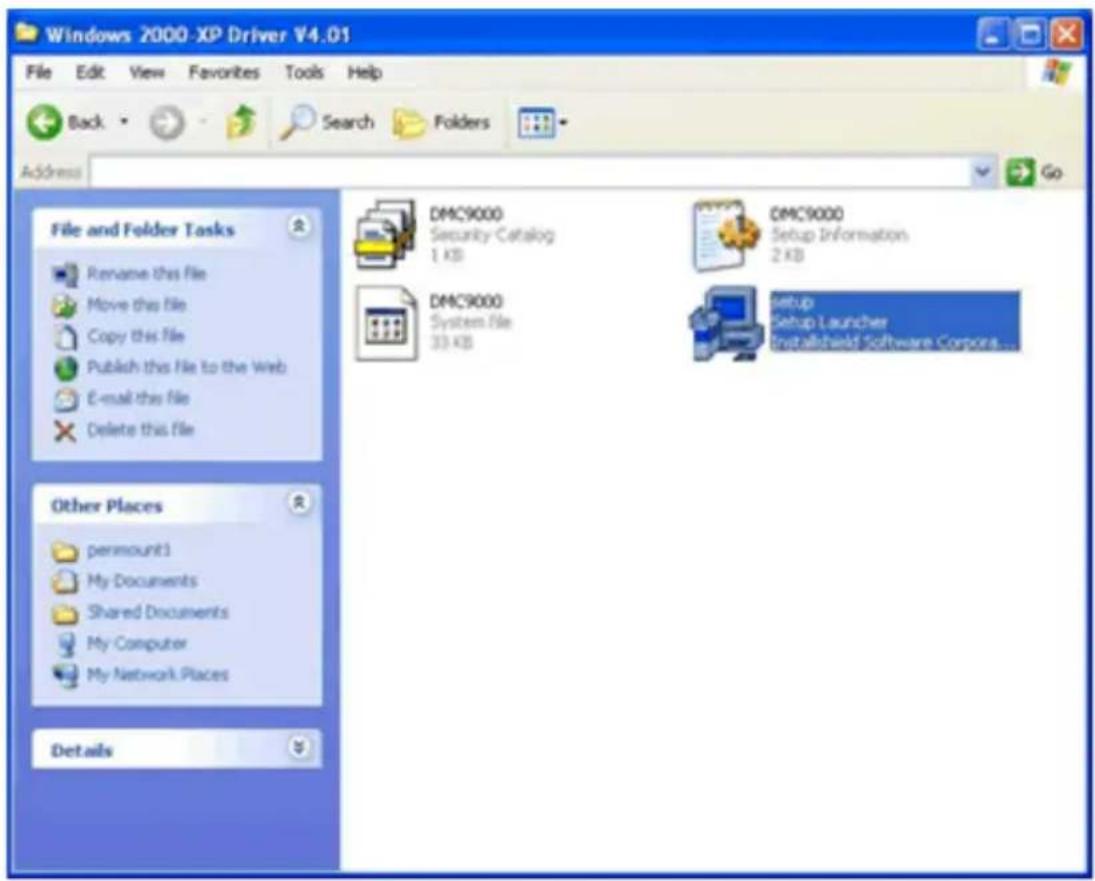Click the Publish to Web globe icon
Image resolution: width=1095 pixels, height=881 pixels.
66,368
